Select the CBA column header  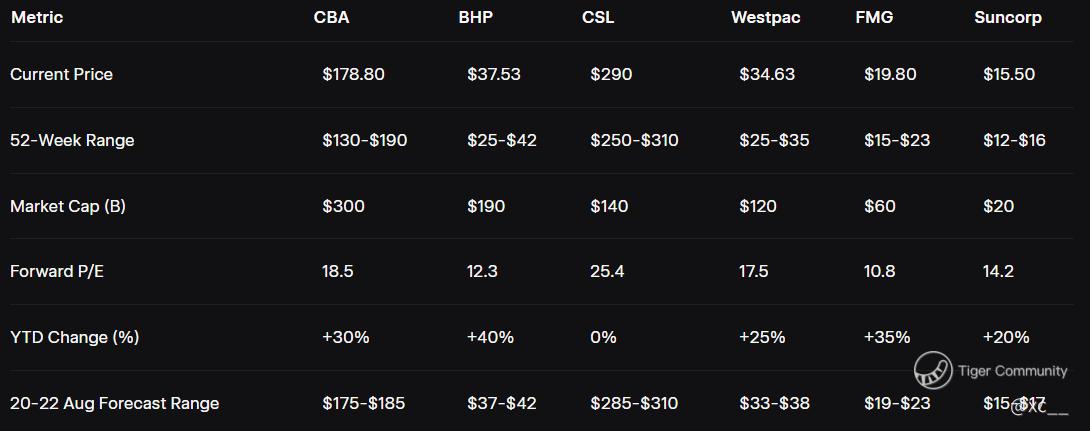tap(332, 17)
